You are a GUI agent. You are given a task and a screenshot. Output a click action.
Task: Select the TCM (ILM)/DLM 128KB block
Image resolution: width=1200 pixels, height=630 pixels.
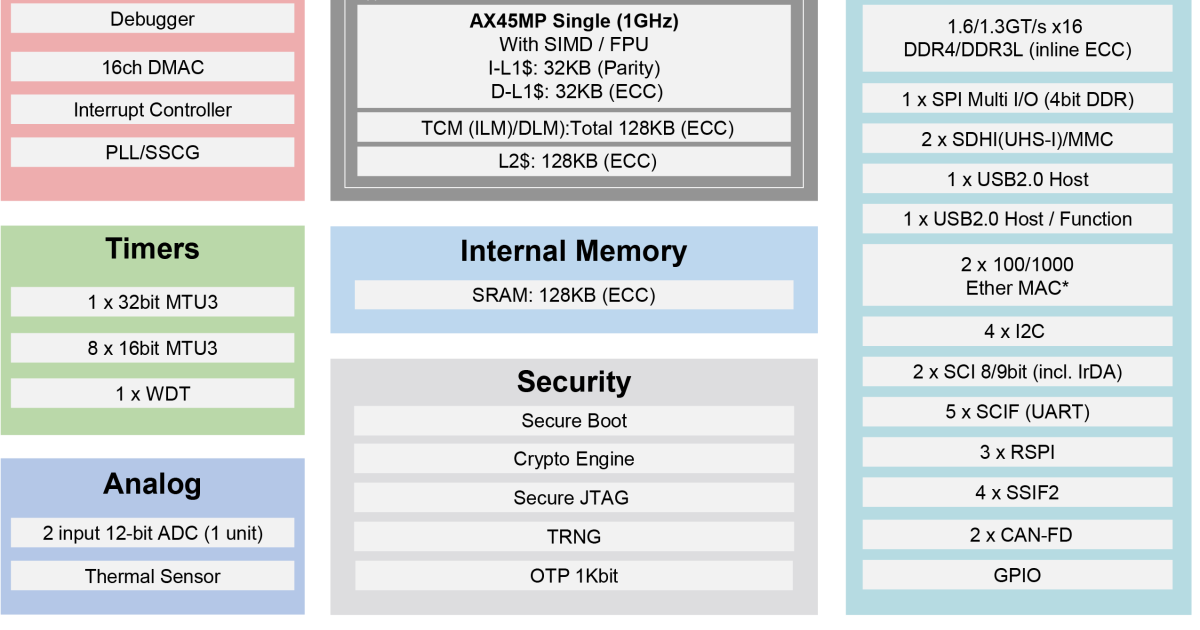(x=573, y=128)
